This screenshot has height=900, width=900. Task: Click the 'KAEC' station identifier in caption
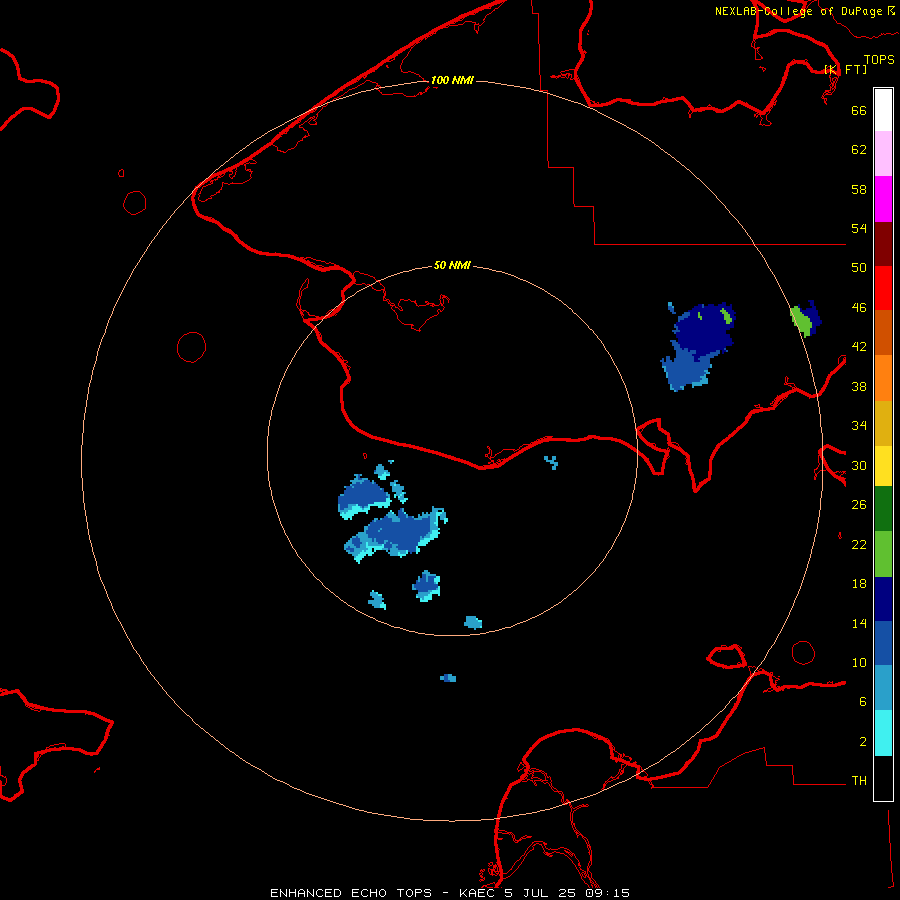click(x=478, y=893)
